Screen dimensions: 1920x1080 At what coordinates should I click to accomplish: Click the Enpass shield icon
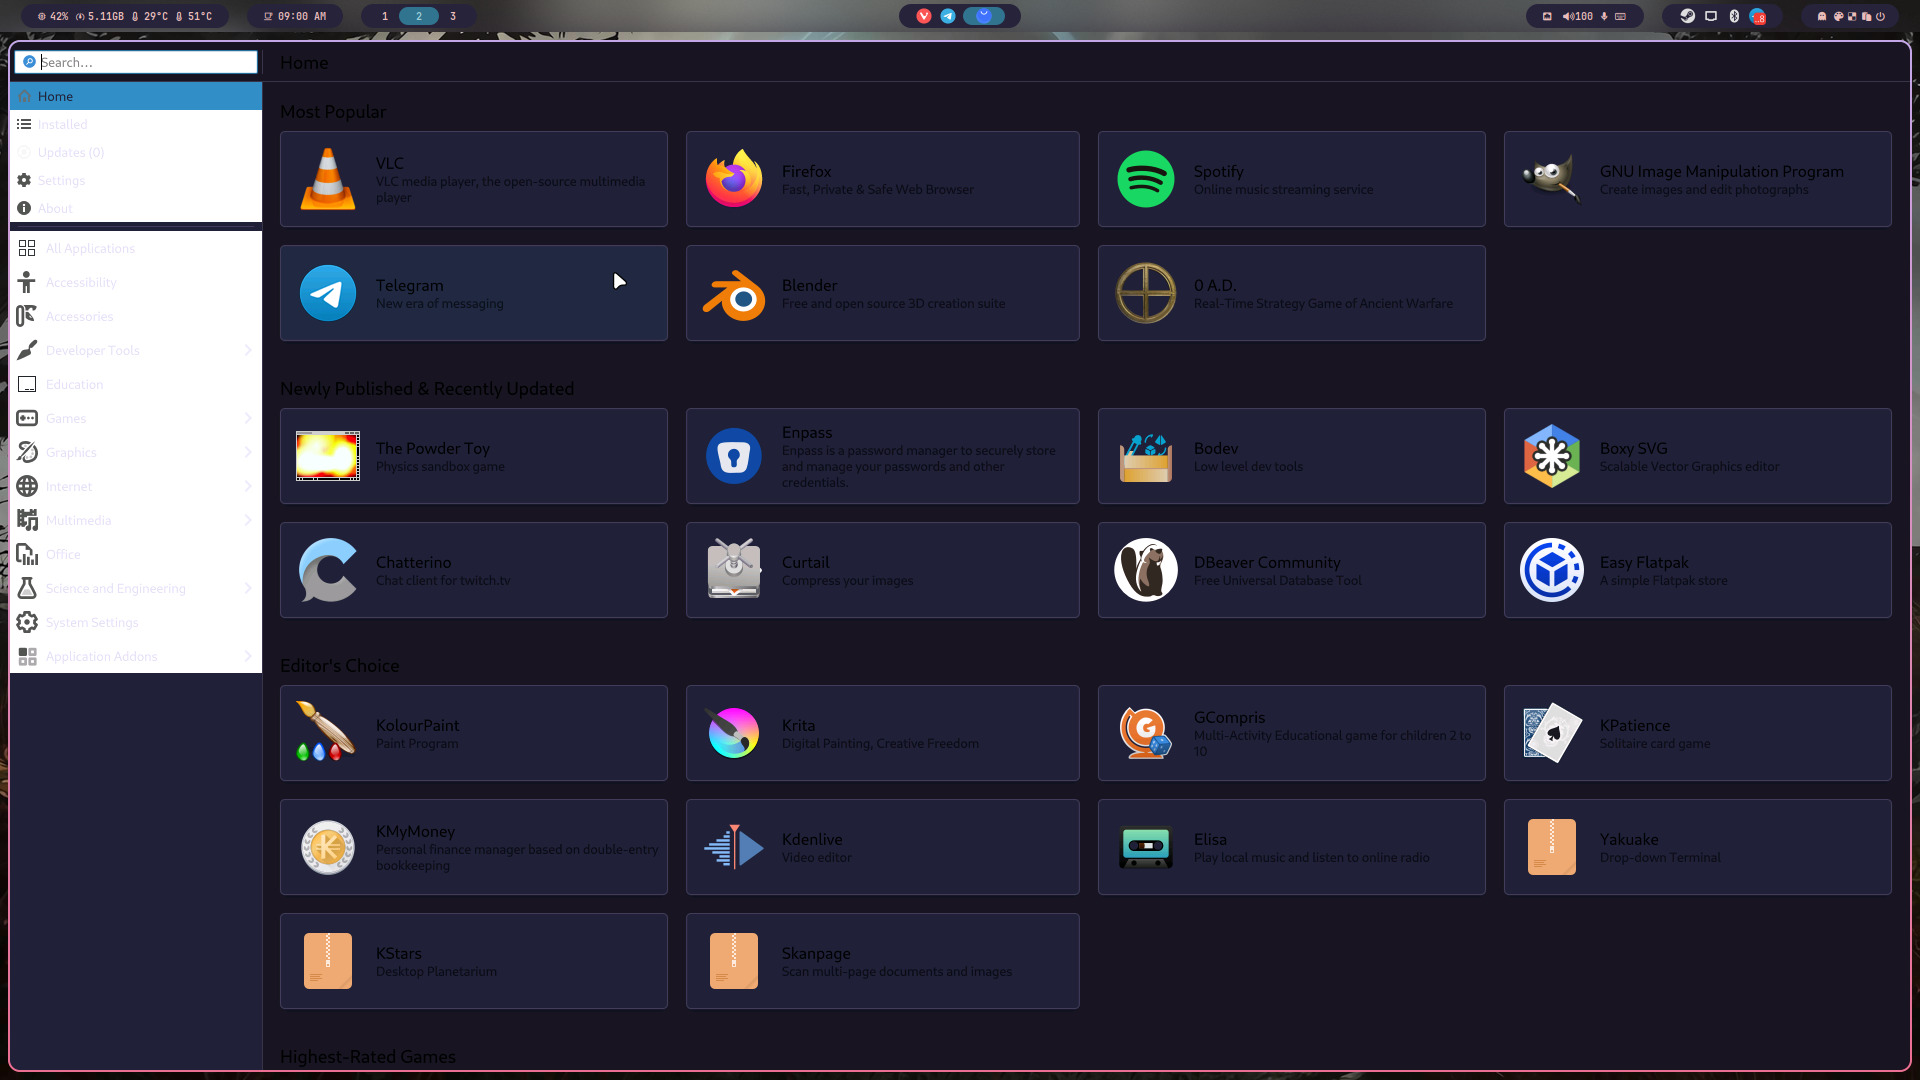pyautogui.click(x=733, y=456)
